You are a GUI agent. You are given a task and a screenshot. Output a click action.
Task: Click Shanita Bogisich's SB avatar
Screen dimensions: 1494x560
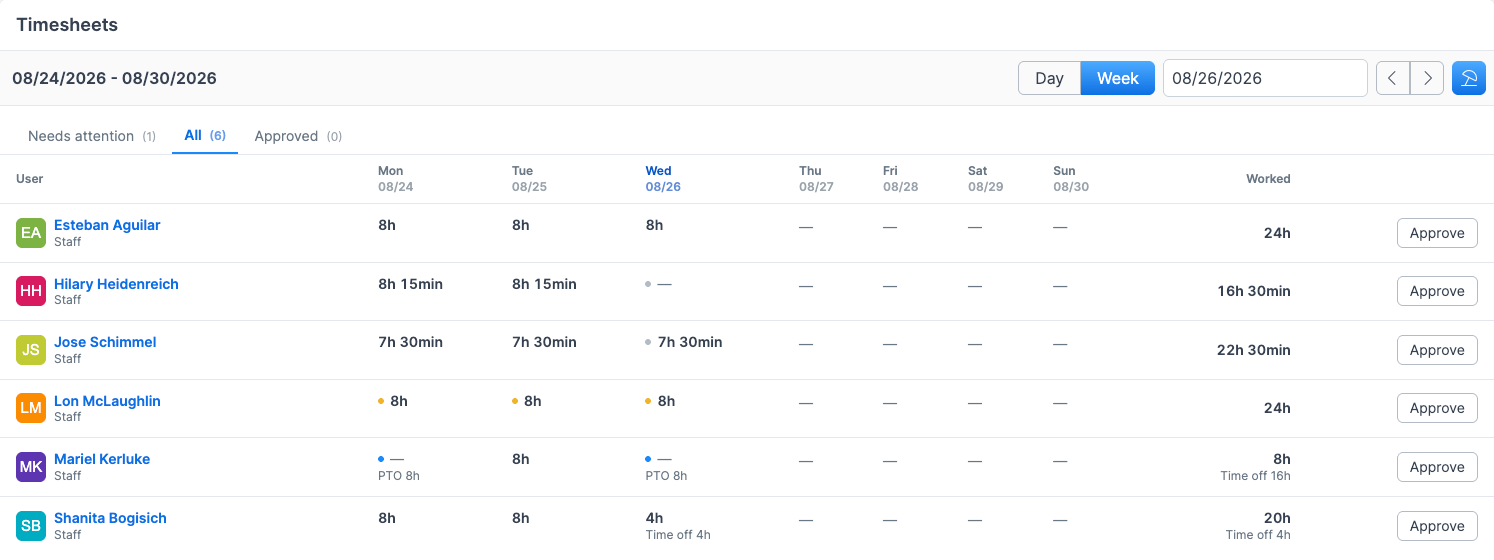click(31, 526)
